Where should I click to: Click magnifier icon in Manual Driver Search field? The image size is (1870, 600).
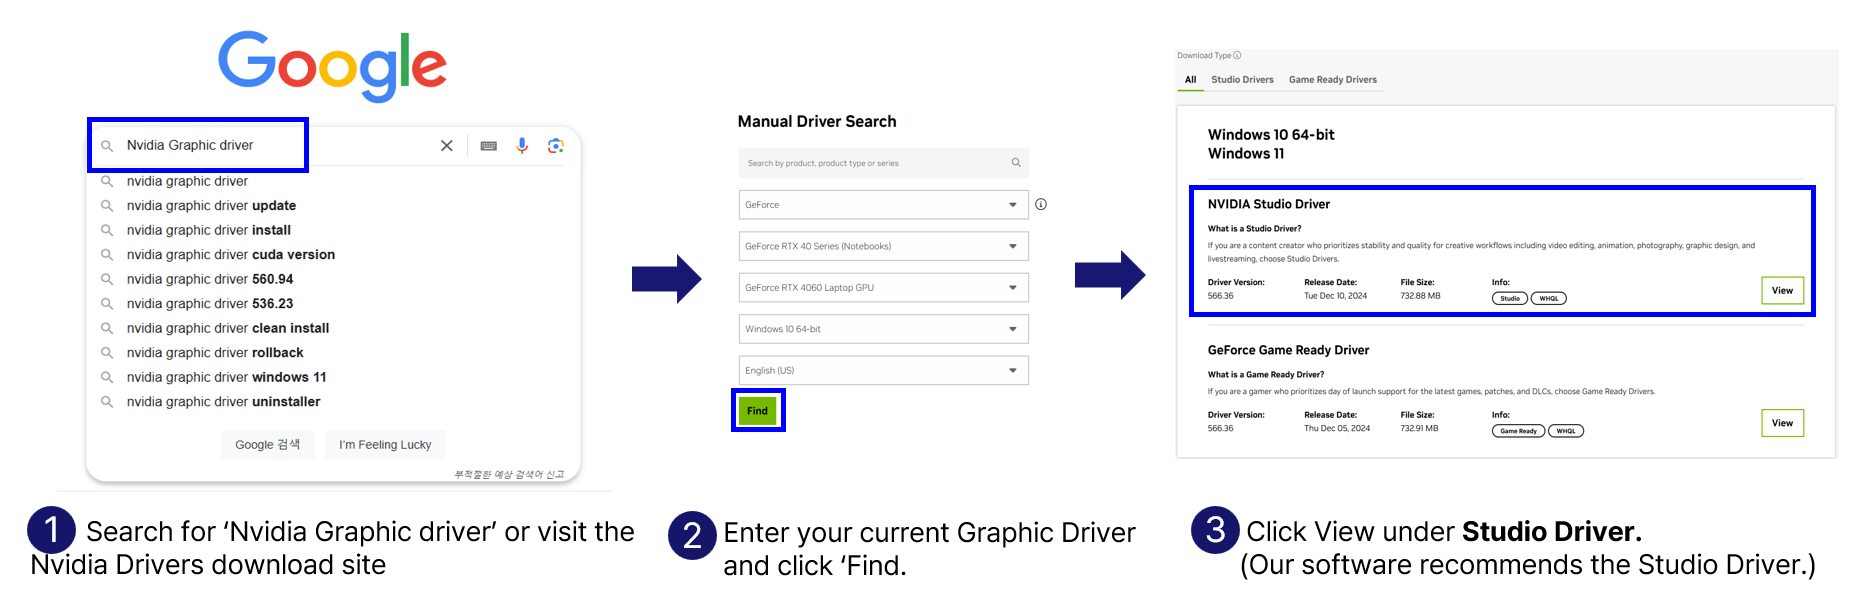click(1016, 163)
